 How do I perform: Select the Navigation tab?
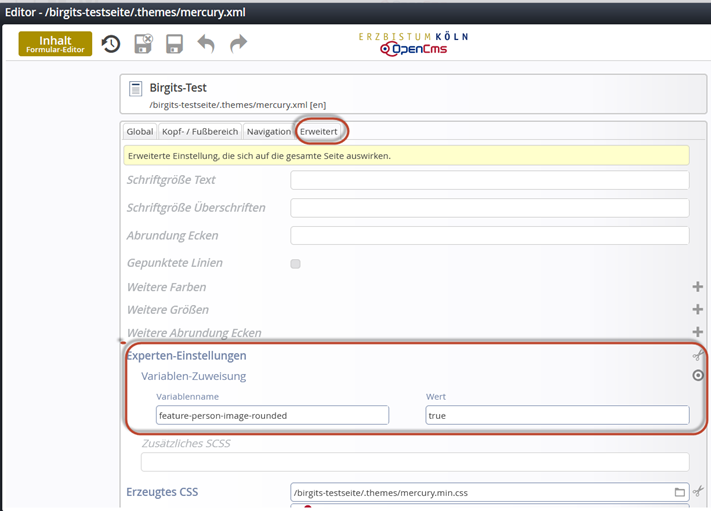tap(269, 132)
